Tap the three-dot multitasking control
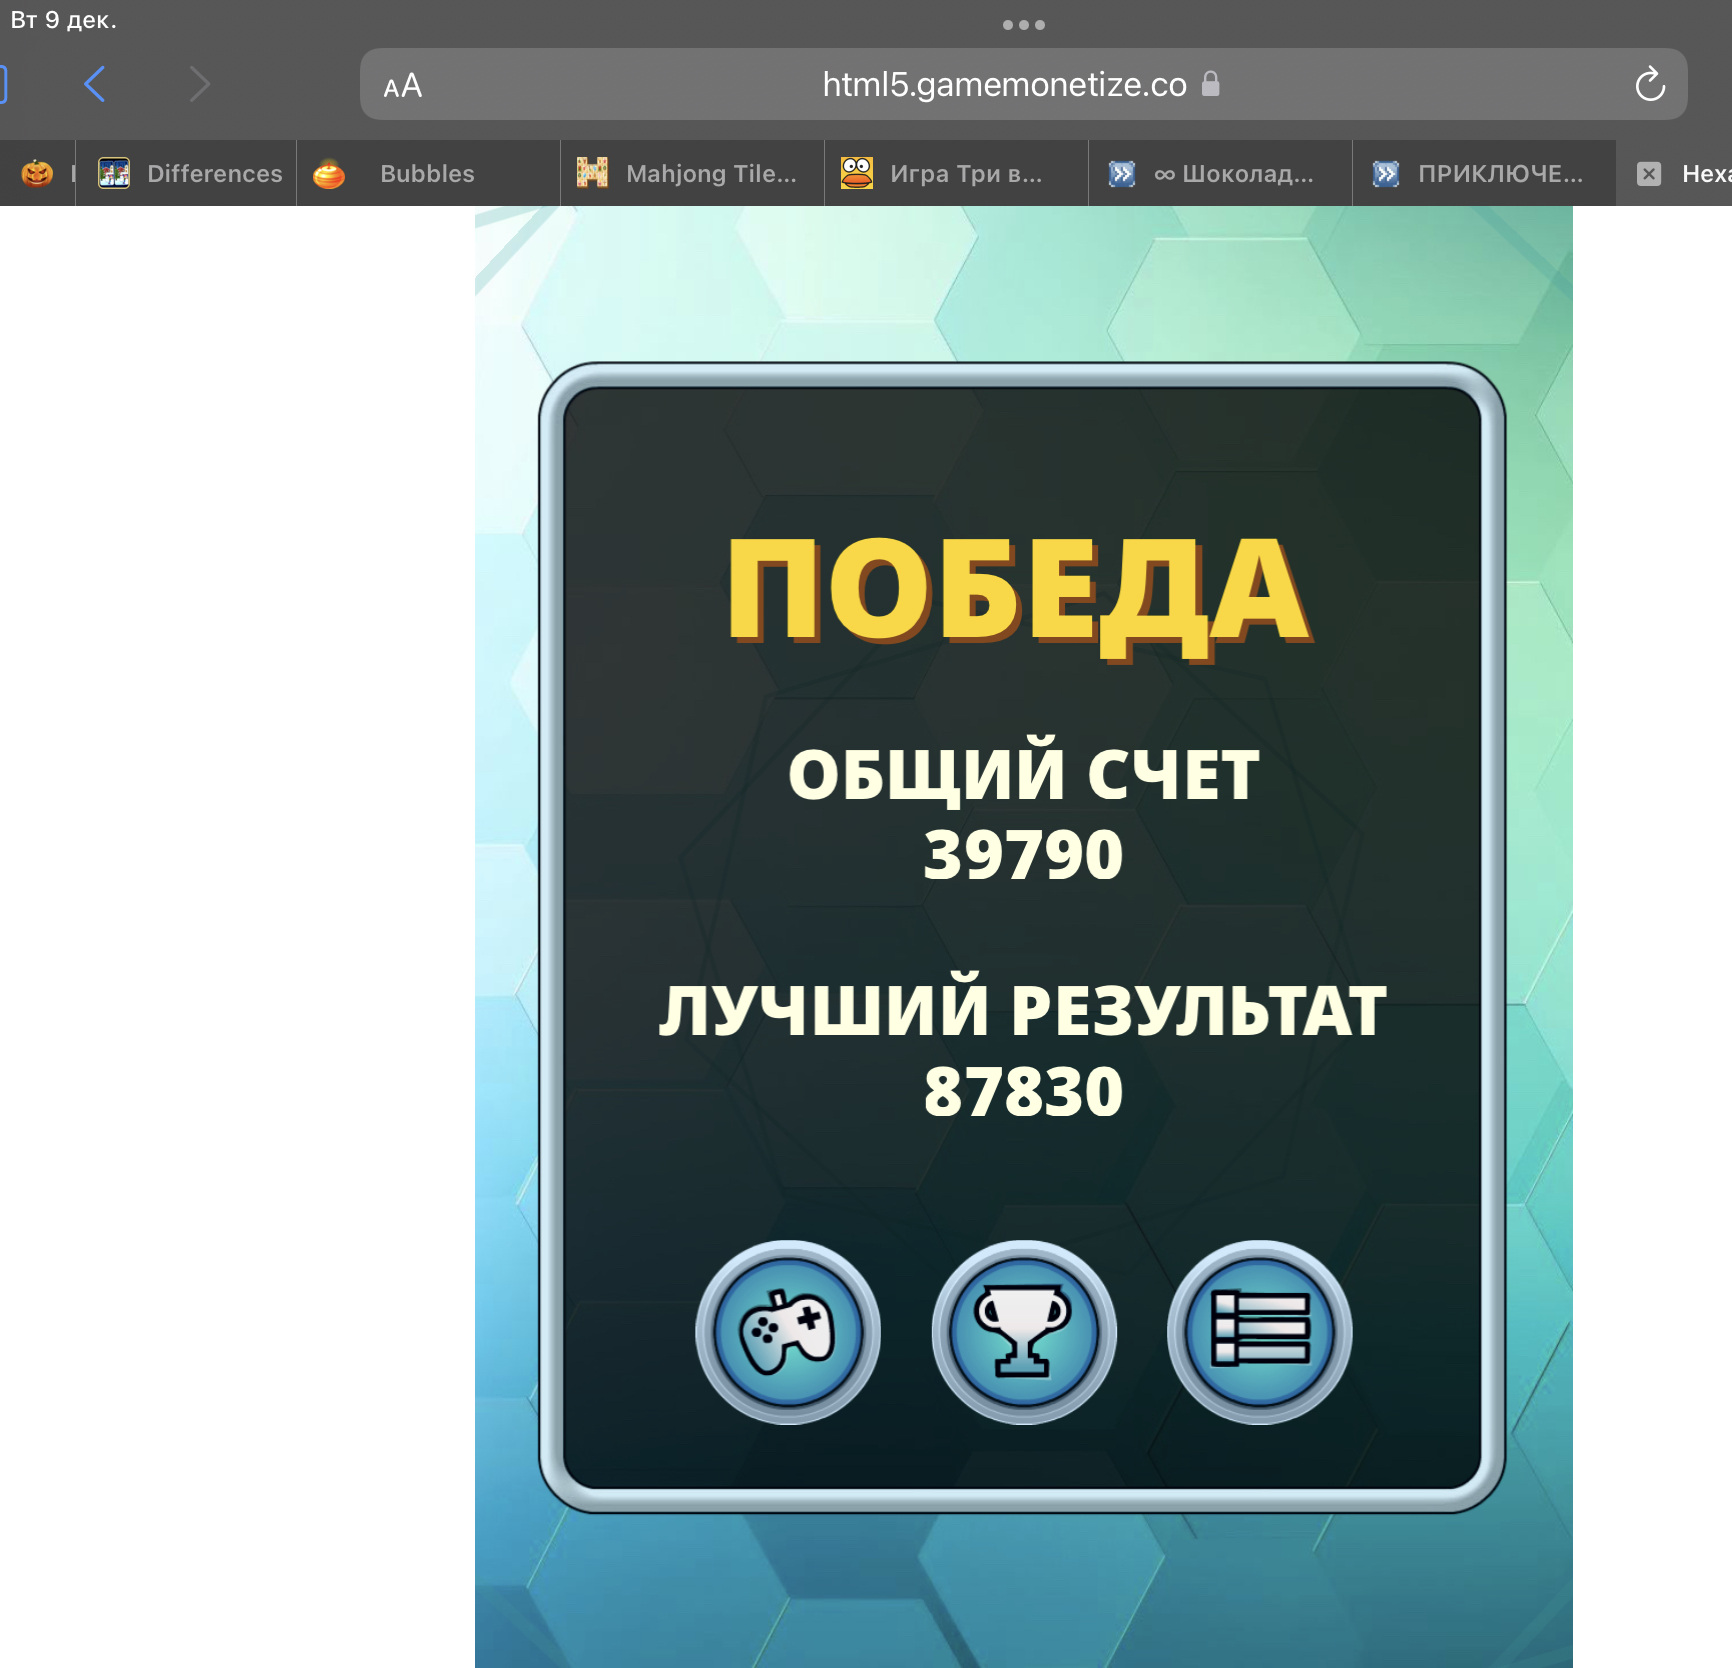This screenshot has width=1732, height=1668. click(1023, 25)
